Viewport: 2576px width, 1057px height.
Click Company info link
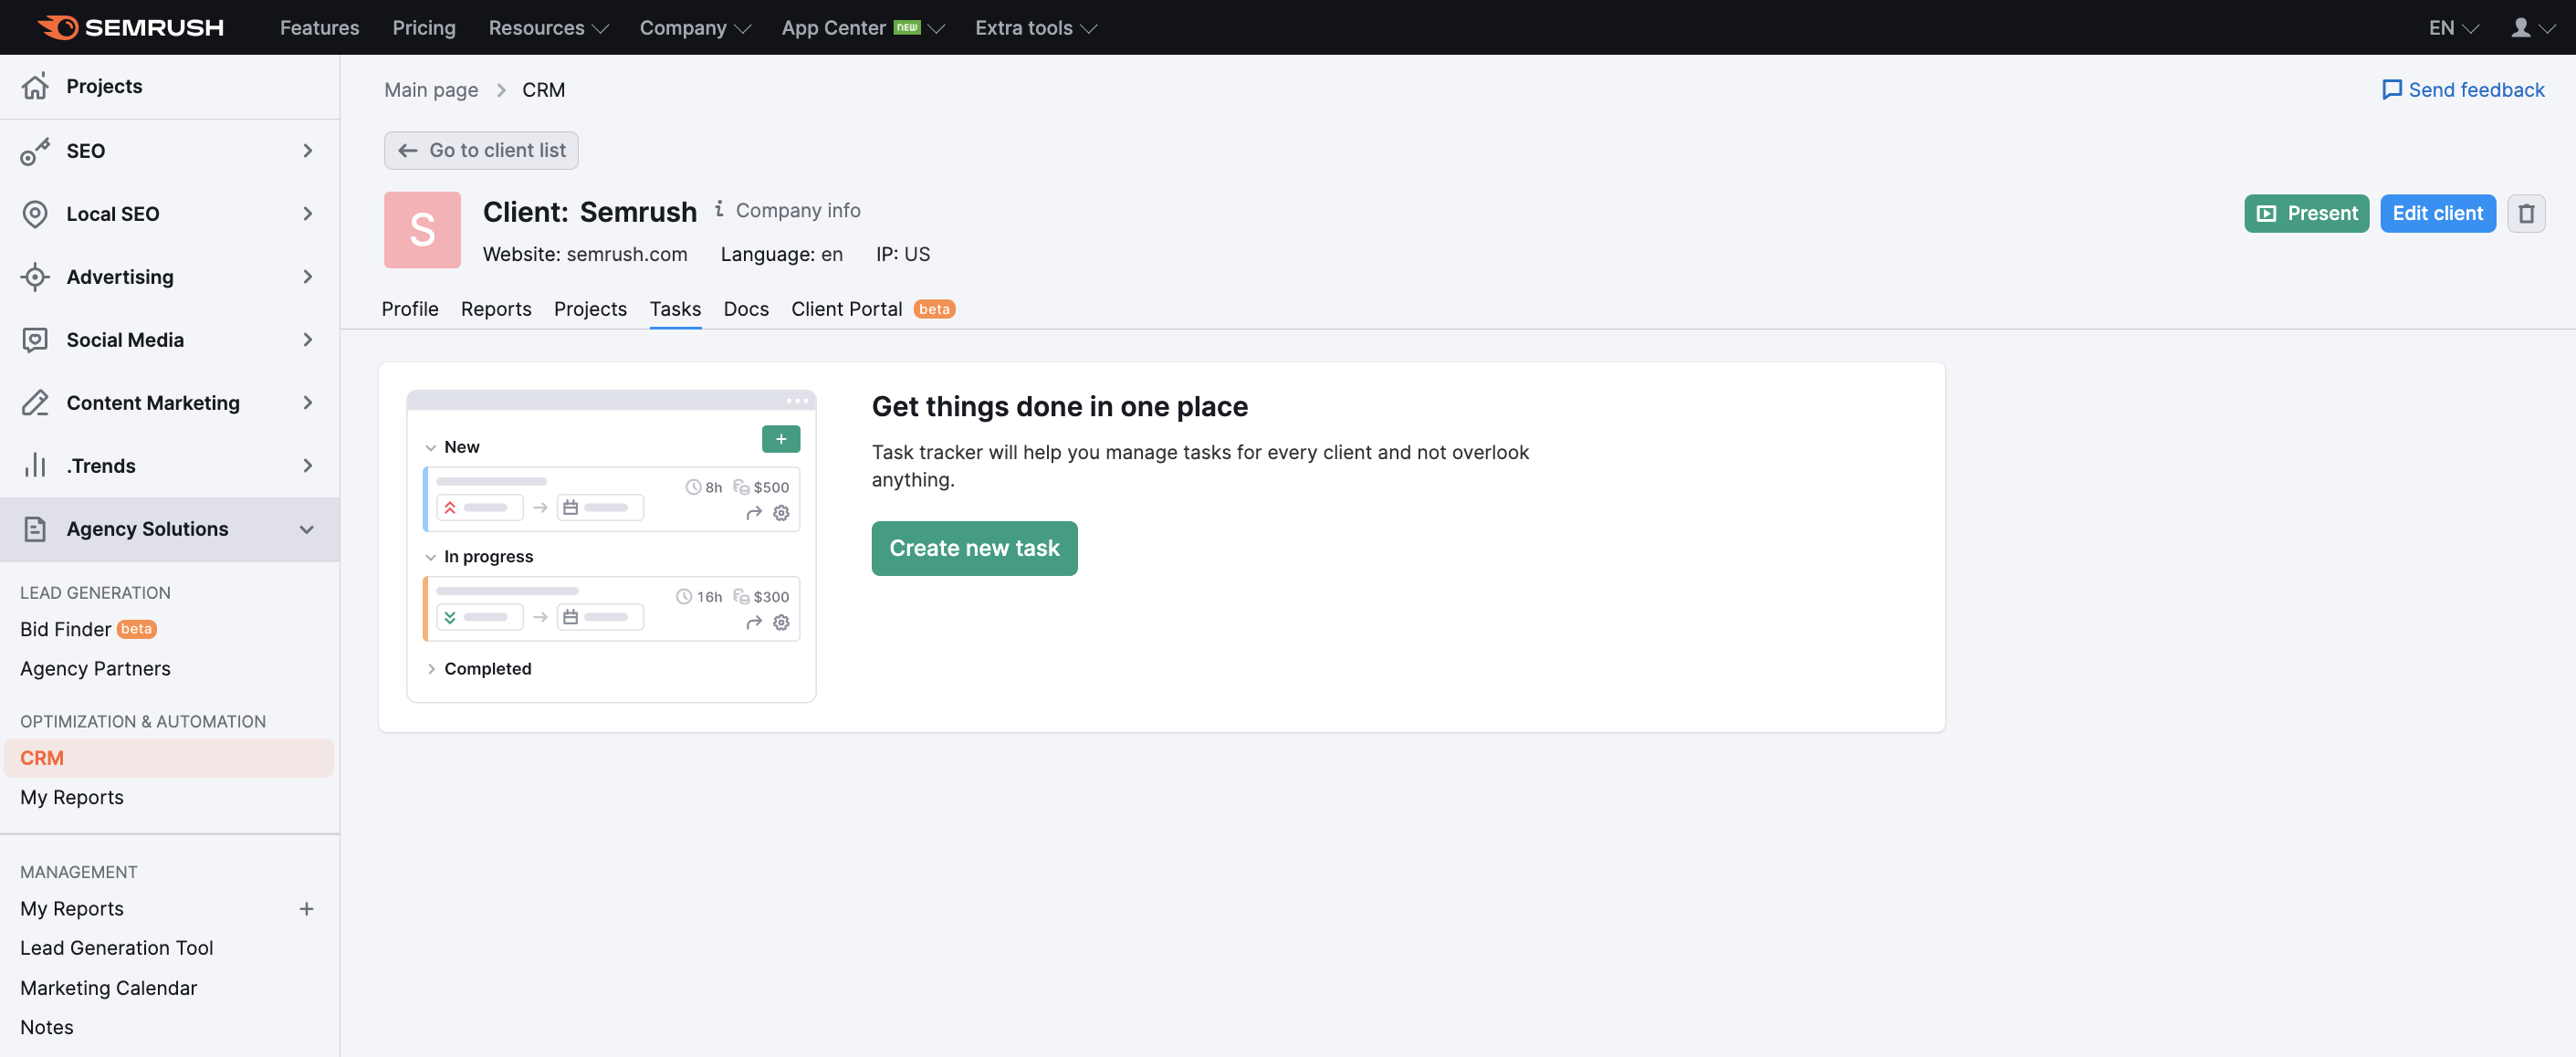pyautogui.click(x=798, y=210)
